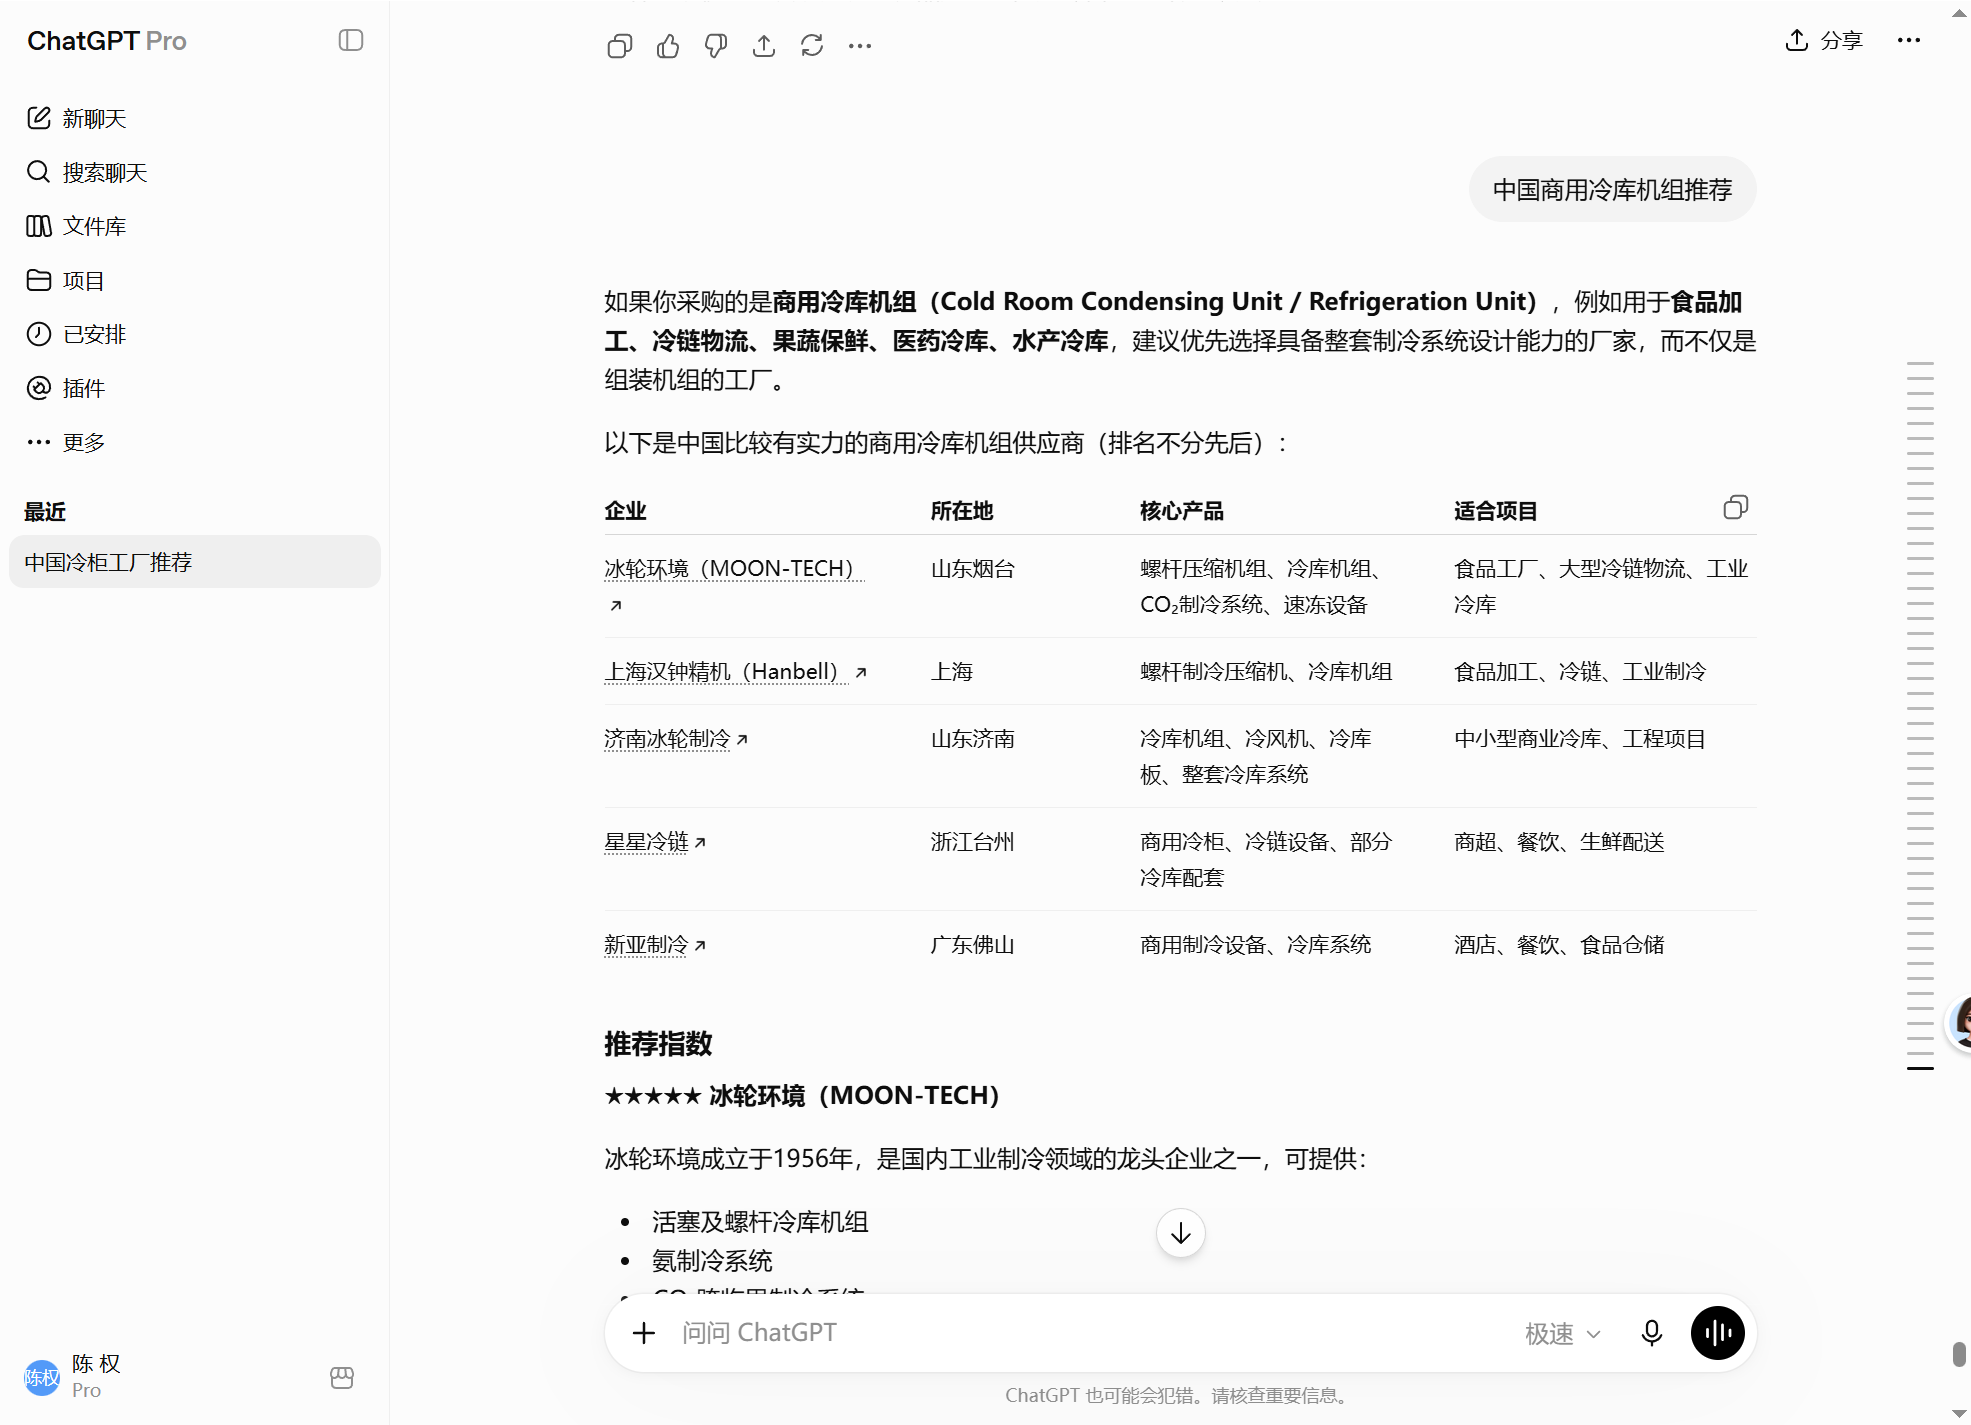Click the scroll-to-bottom arrow button
Screen dimensions: 1971x1425
point(1181,1234)
